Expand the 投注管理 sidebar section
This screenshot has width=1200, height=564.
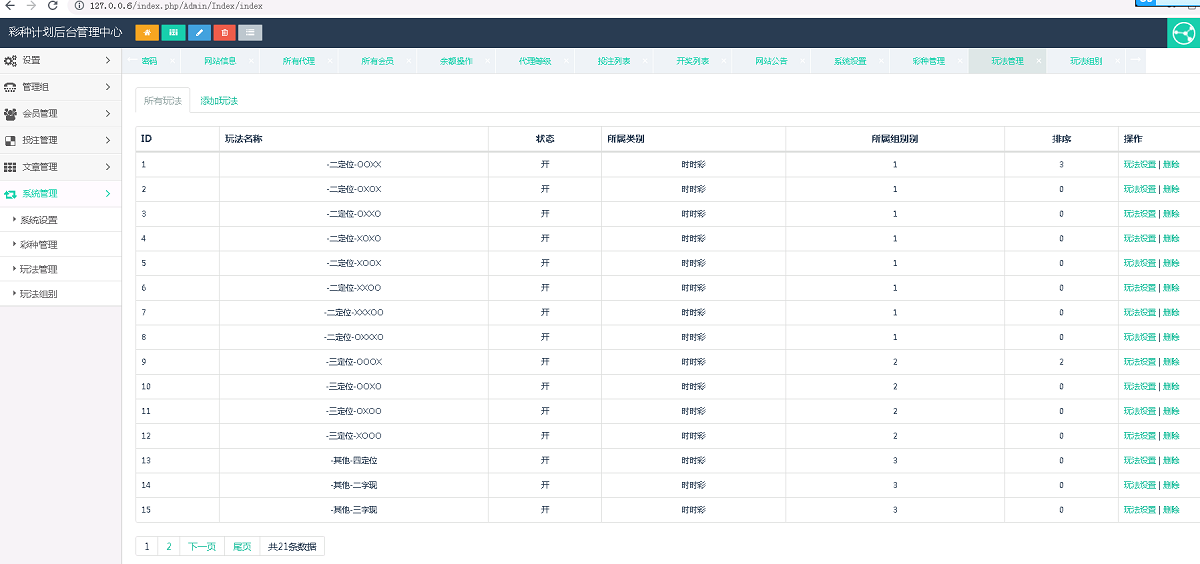click(60, 141)
